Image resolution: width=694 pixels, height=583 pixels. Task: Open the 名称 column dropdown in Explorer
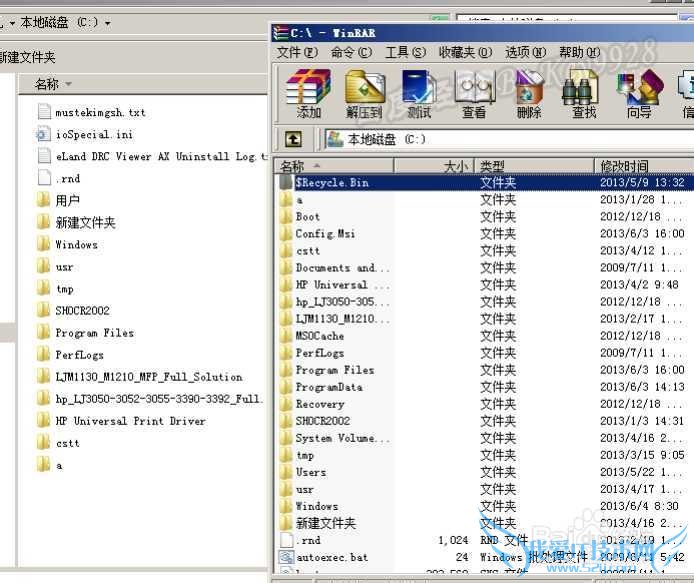[69, 85]
